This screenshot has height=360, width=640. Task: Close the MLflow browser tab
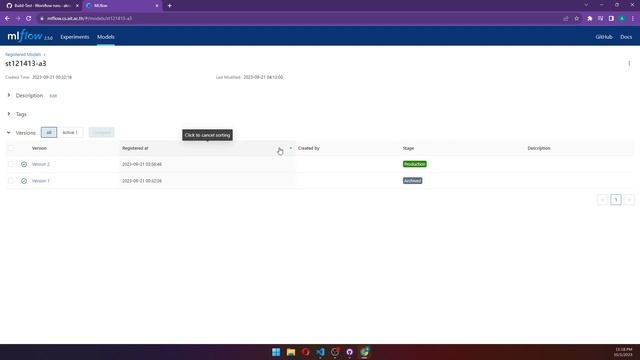tap(157, 6)
